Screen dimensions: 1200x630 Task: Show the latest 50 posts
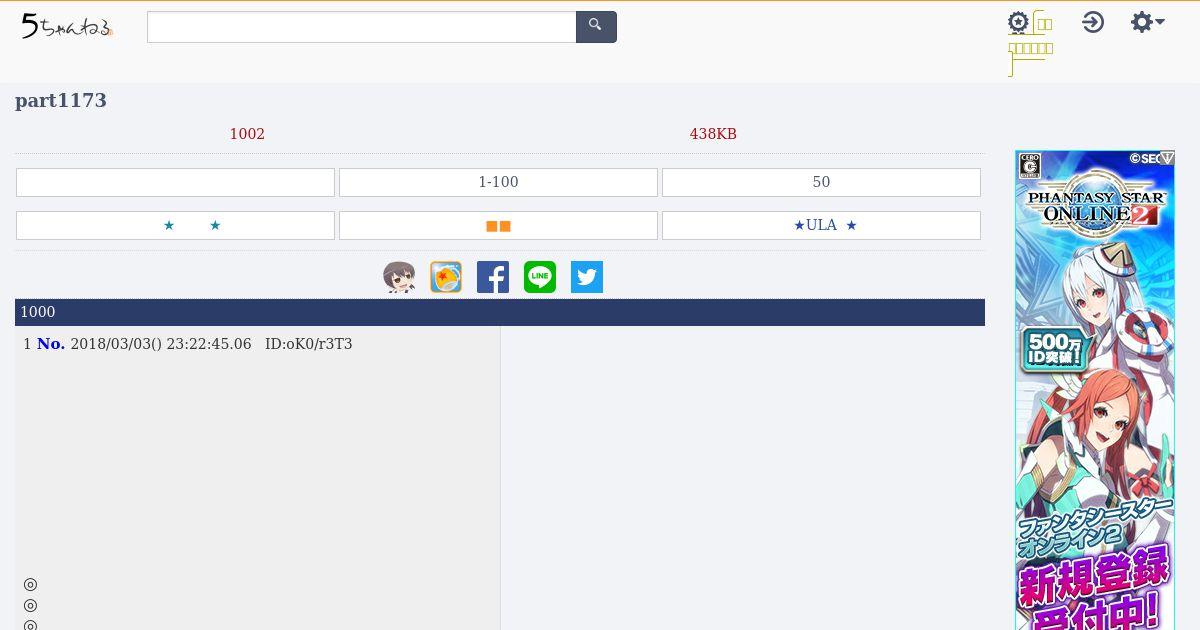coord(821,182)
